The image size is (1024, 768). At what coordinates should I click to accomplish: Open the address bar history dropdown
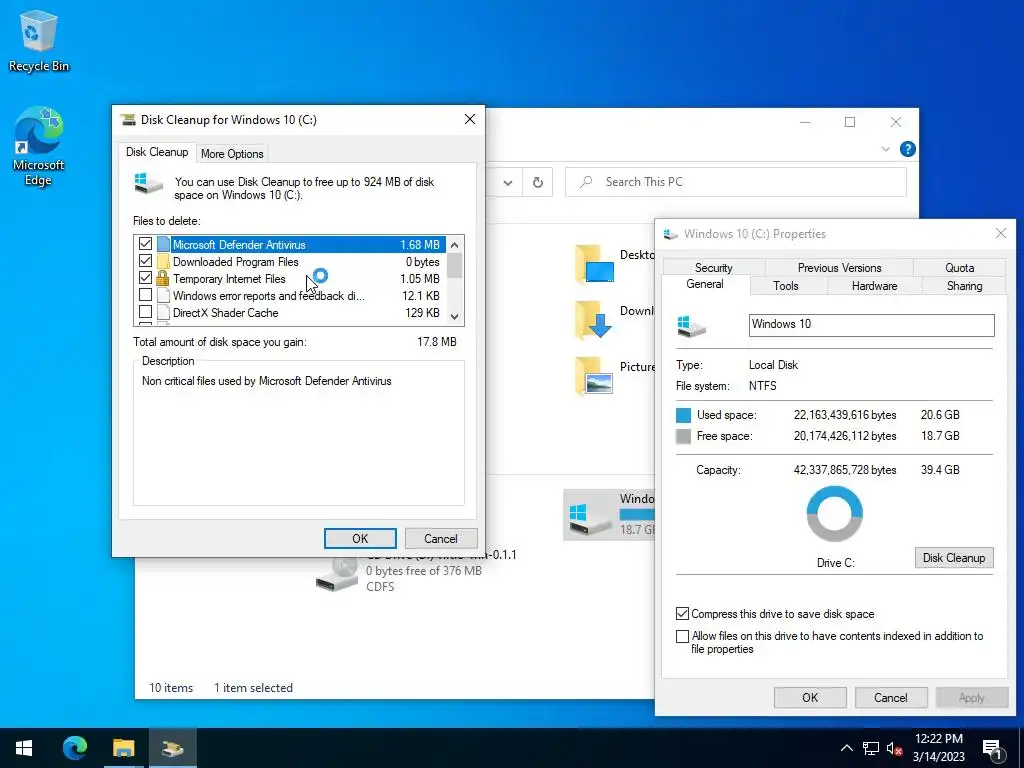(x=507, y=183)
